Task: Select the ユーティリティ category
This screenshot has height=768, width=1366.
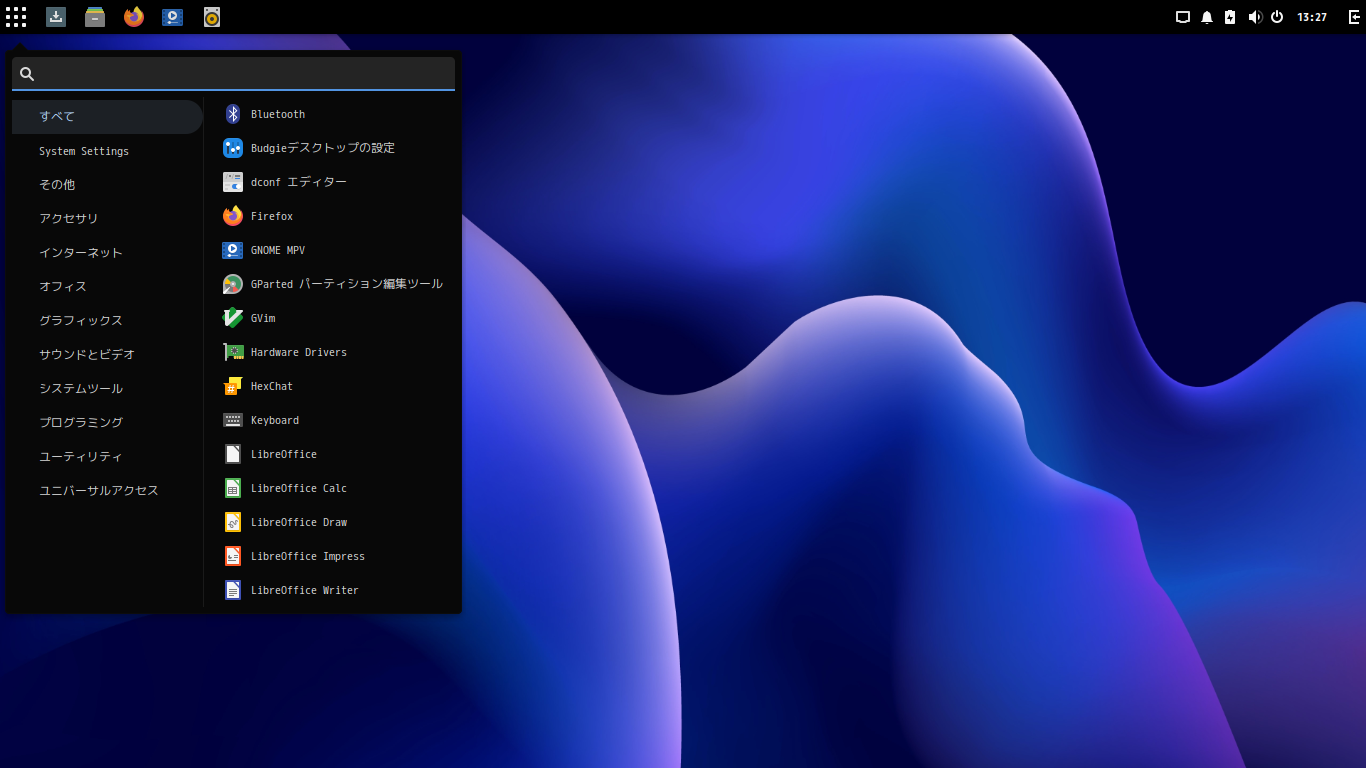Action: [108, 457]
